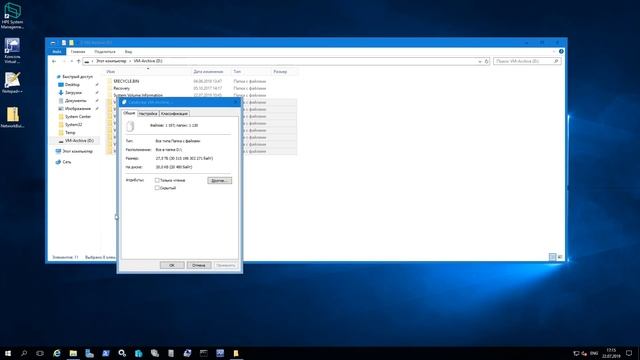The width and height of the screenshot is (640, 360).
Task: Launch Internet Explorer from the taskbar
Action: click(57, 353)
